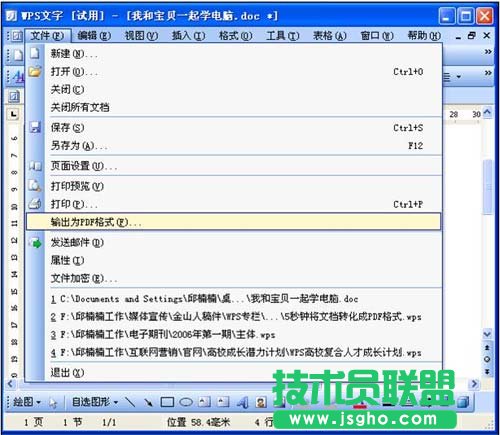
Task: Restore the document window inside WPS
Action: (x=471, y=35)
